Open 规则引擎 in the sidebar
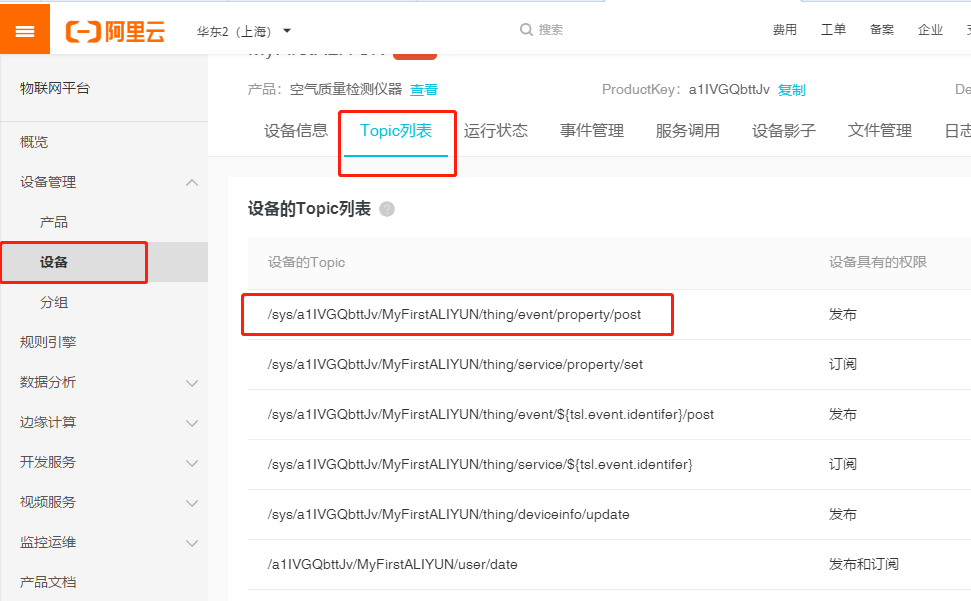 coord(48,342)
